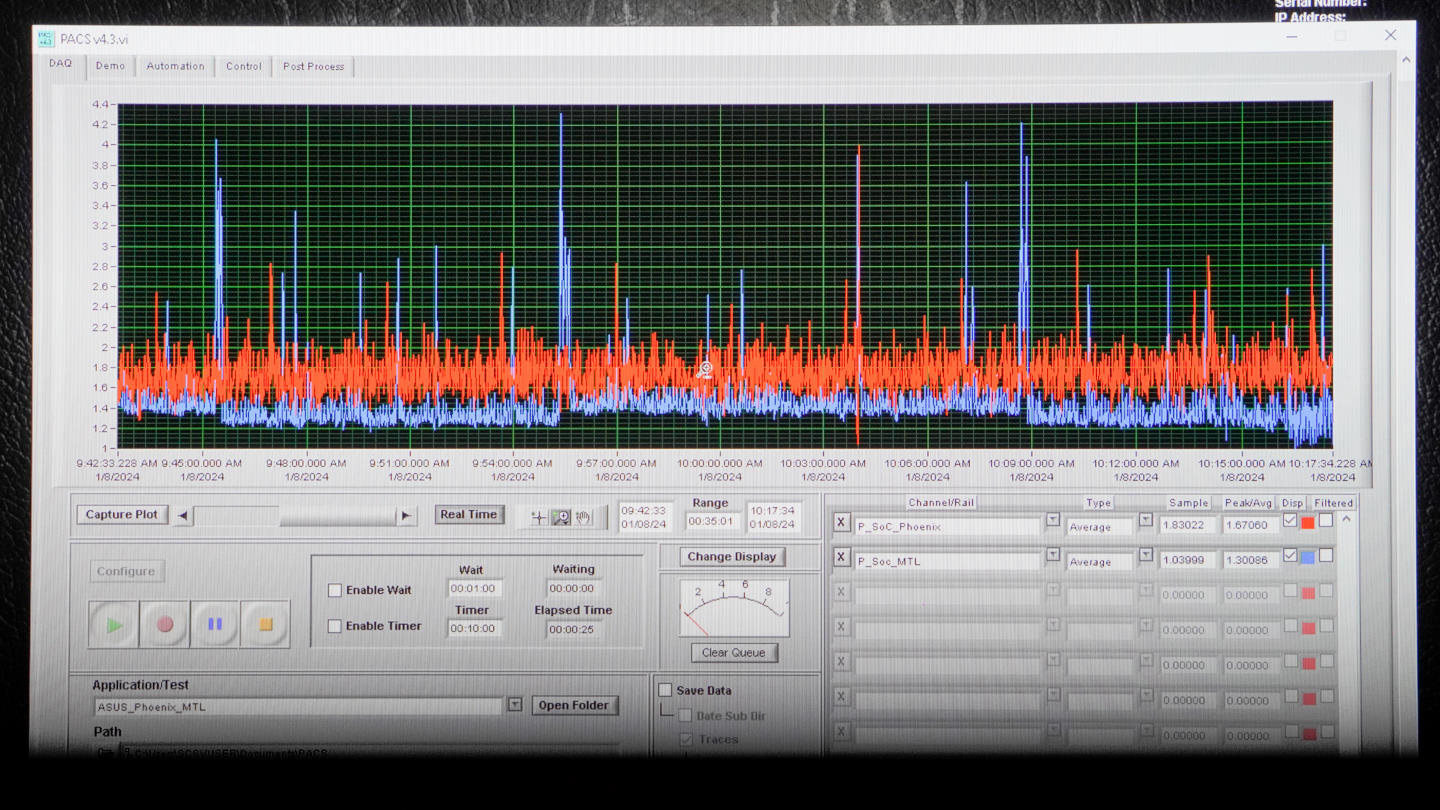Screen dimensions: 1440x810
Task: Check Filtered for P_SoC_Phoenix
Action: pyautogui.click(x=1326, y=520)
